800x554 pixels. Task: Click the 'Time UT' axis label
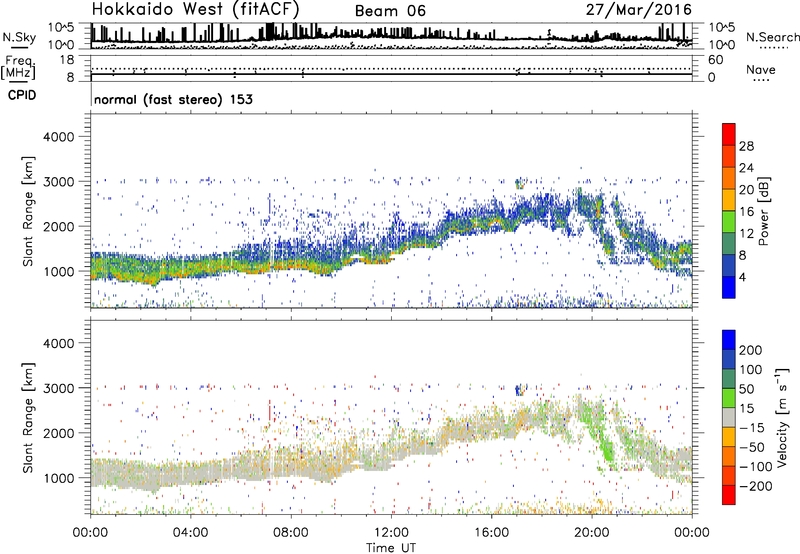point(391,547)
